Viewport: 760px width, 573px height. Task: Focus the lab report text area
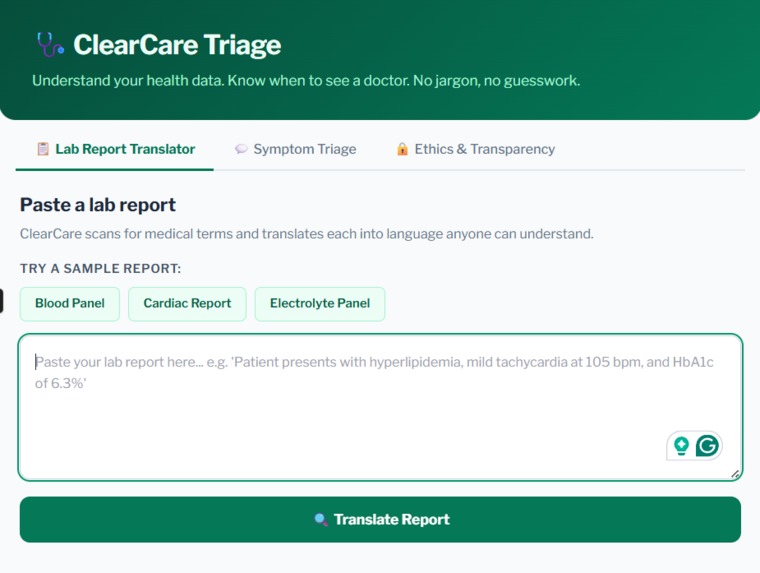380,407
